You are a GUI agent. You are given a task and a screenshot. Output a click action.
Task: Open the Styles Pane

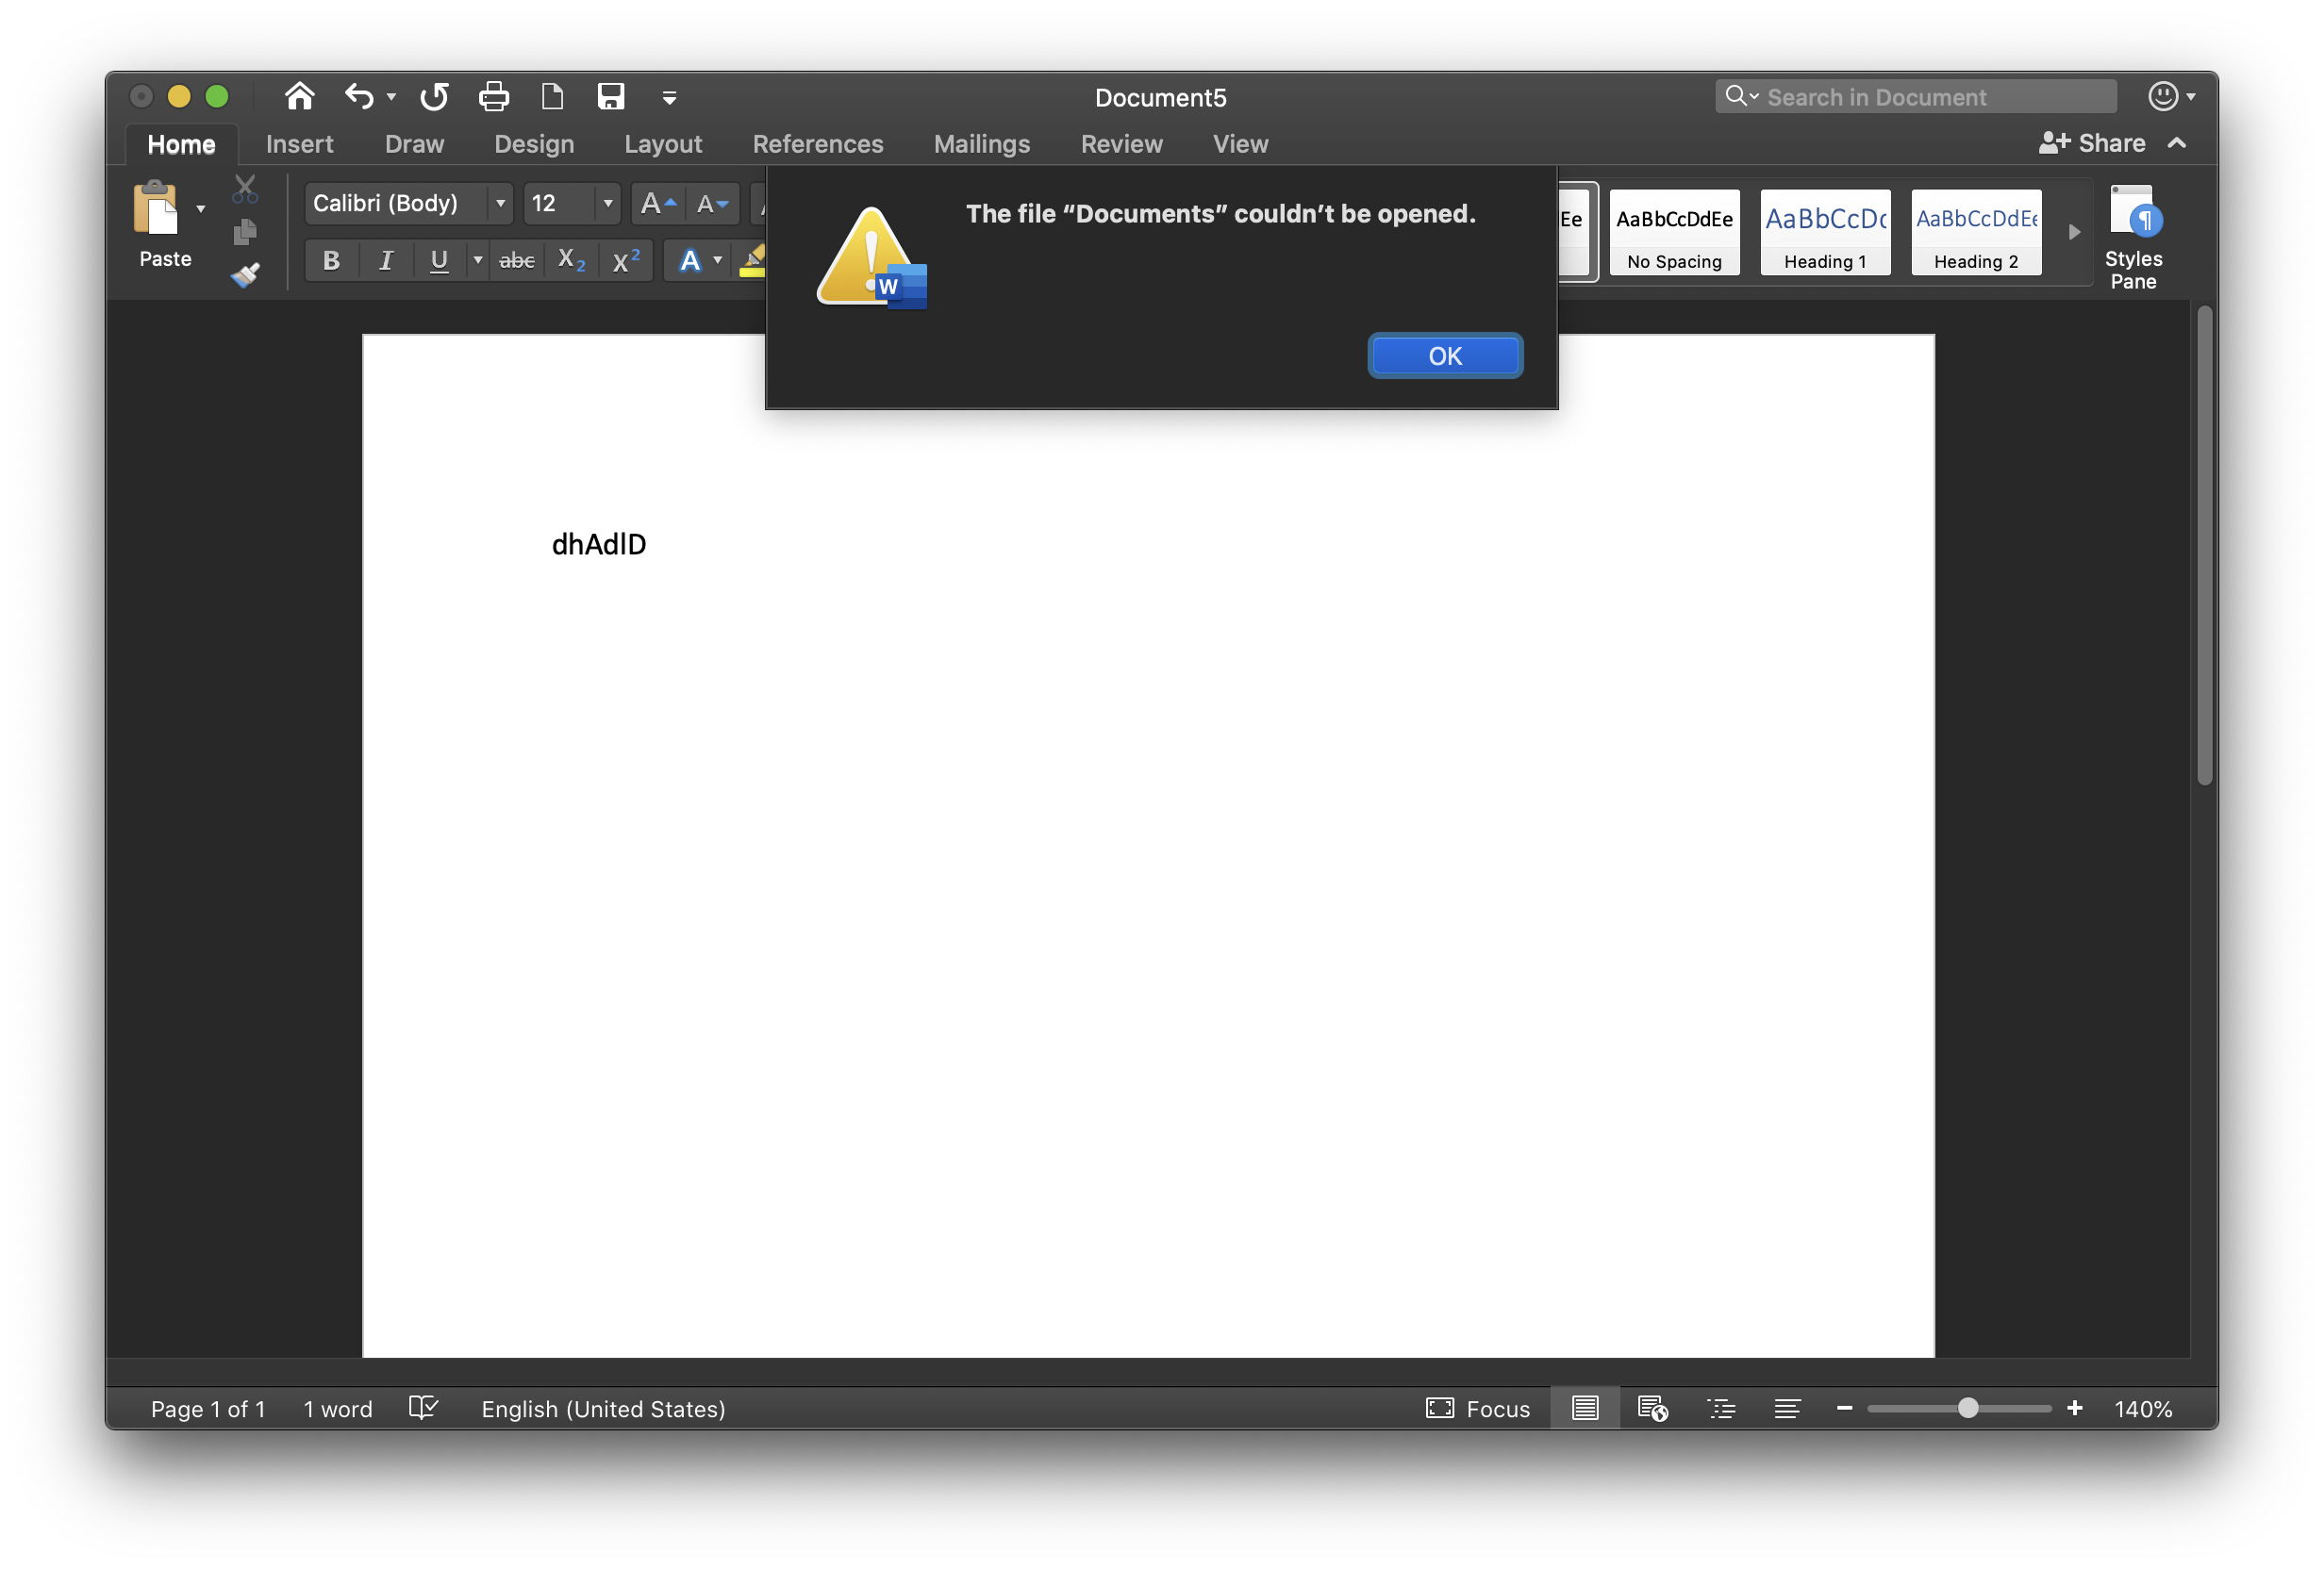coord(2132,236)
